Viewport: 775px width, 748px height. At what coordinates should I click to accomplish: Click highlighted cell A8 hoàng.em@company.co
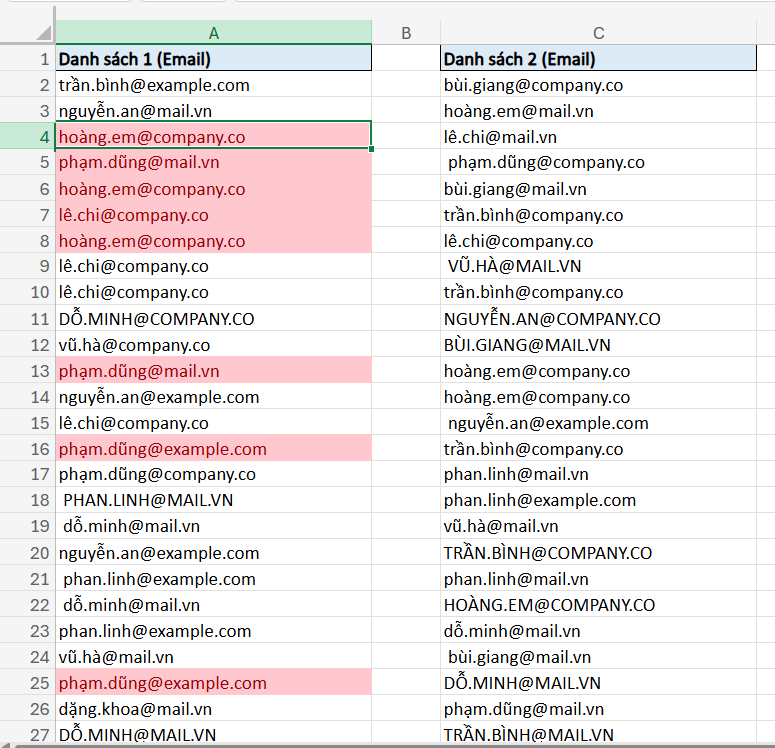coord(214,241)
